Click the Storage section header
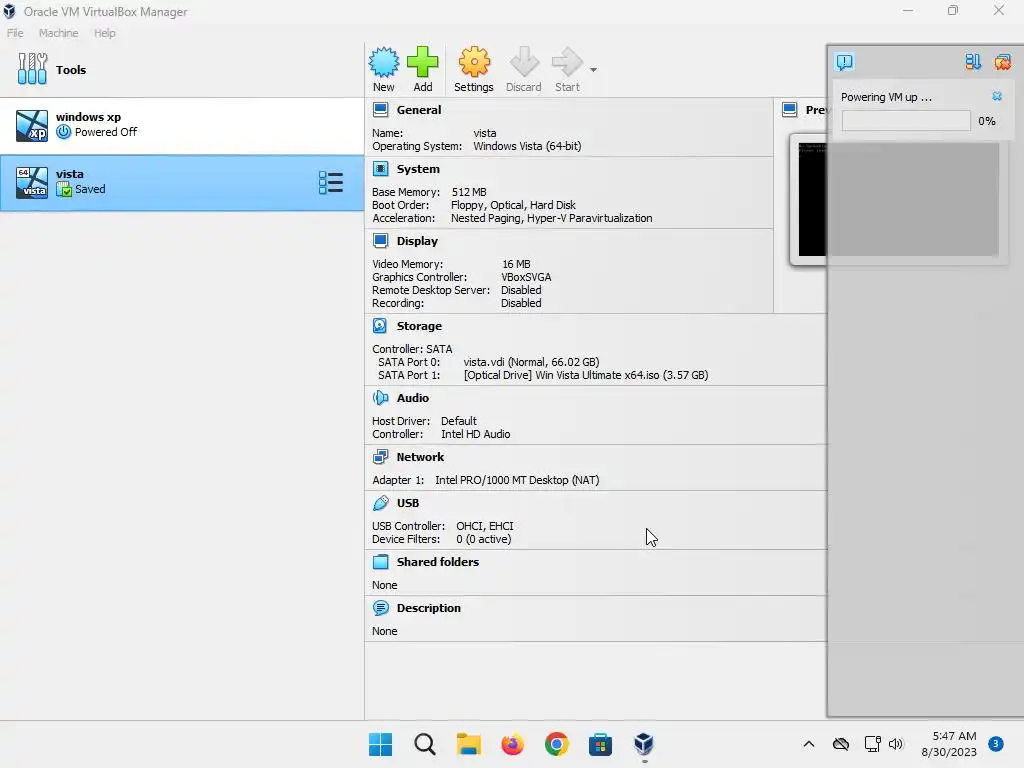Screen dimensions: 1024x768 [x=419, y=326]
